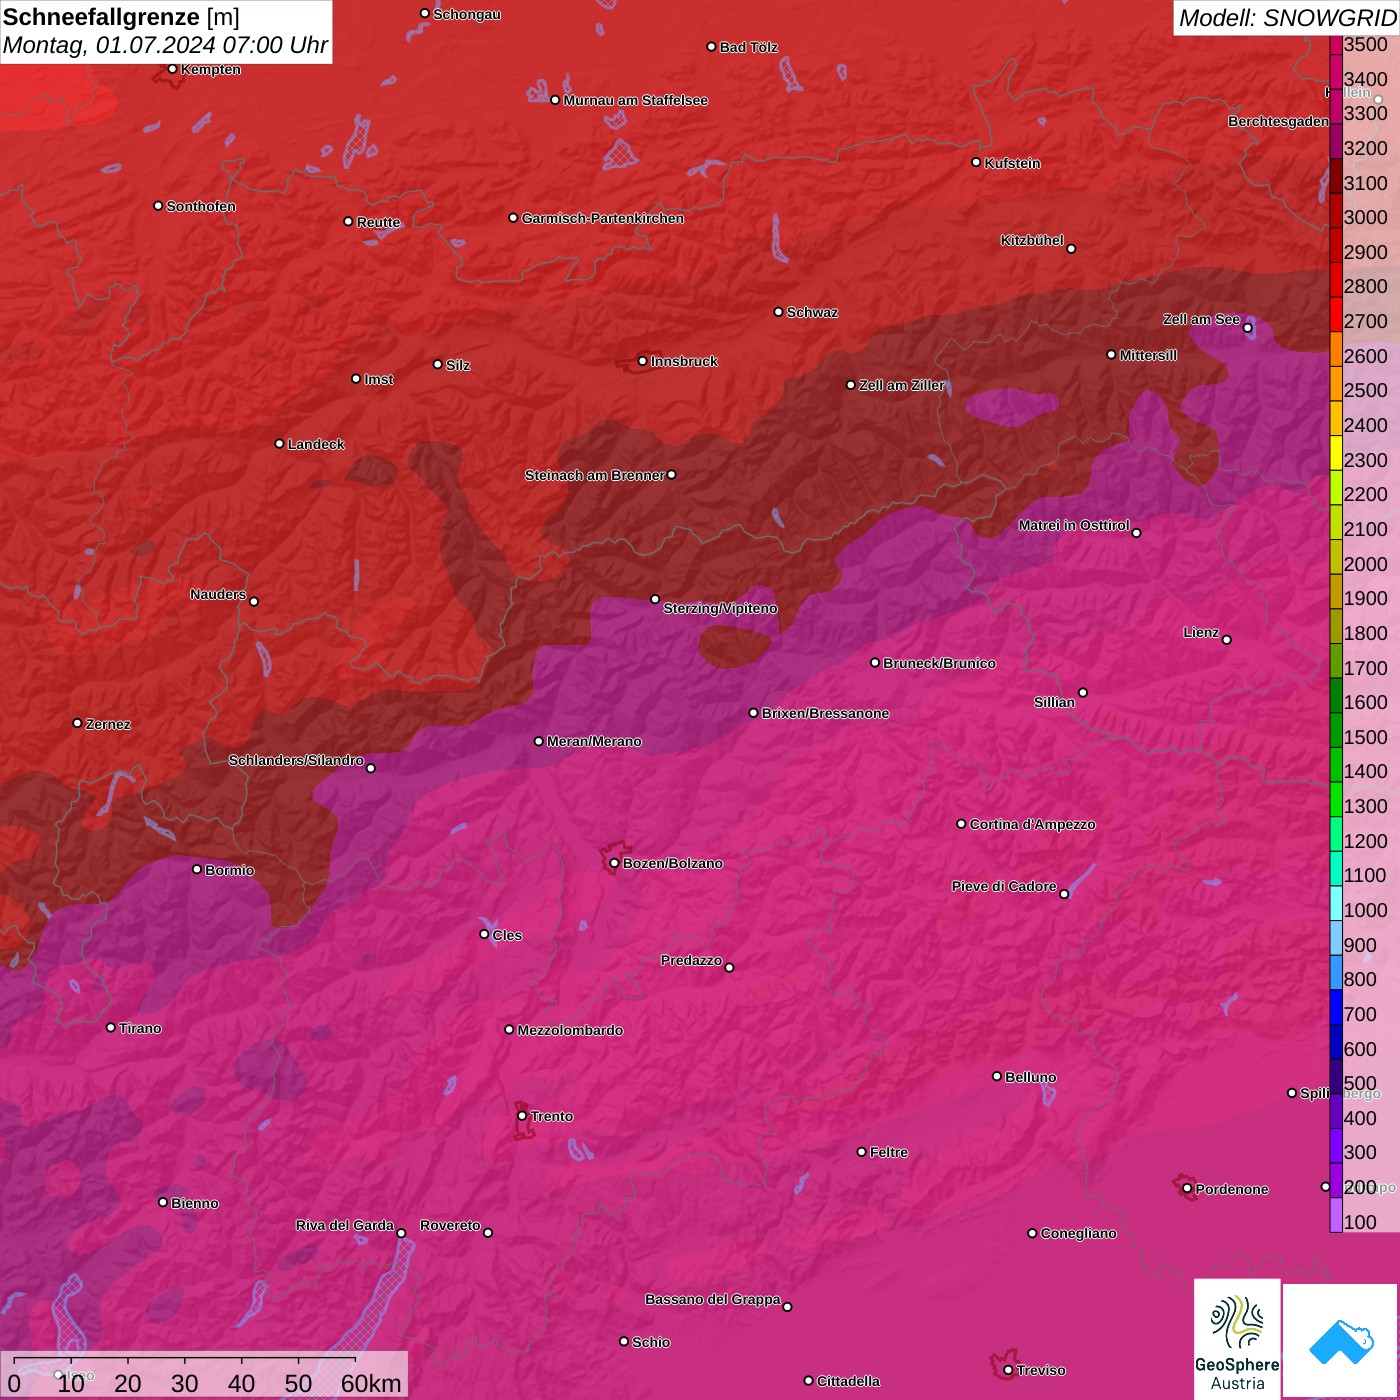Click the Trento city marker dot

[522, 1116]
